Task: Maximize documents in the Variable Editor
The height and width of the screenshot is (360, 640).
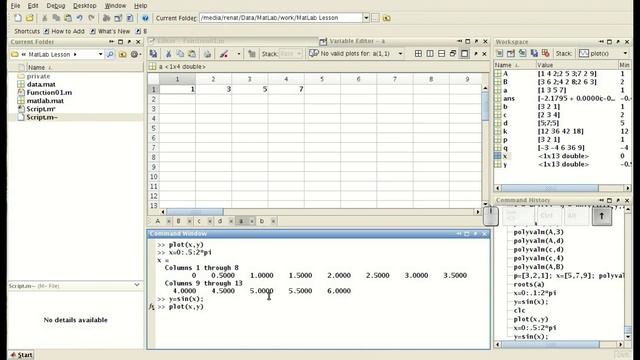Action: click(464, 53)
